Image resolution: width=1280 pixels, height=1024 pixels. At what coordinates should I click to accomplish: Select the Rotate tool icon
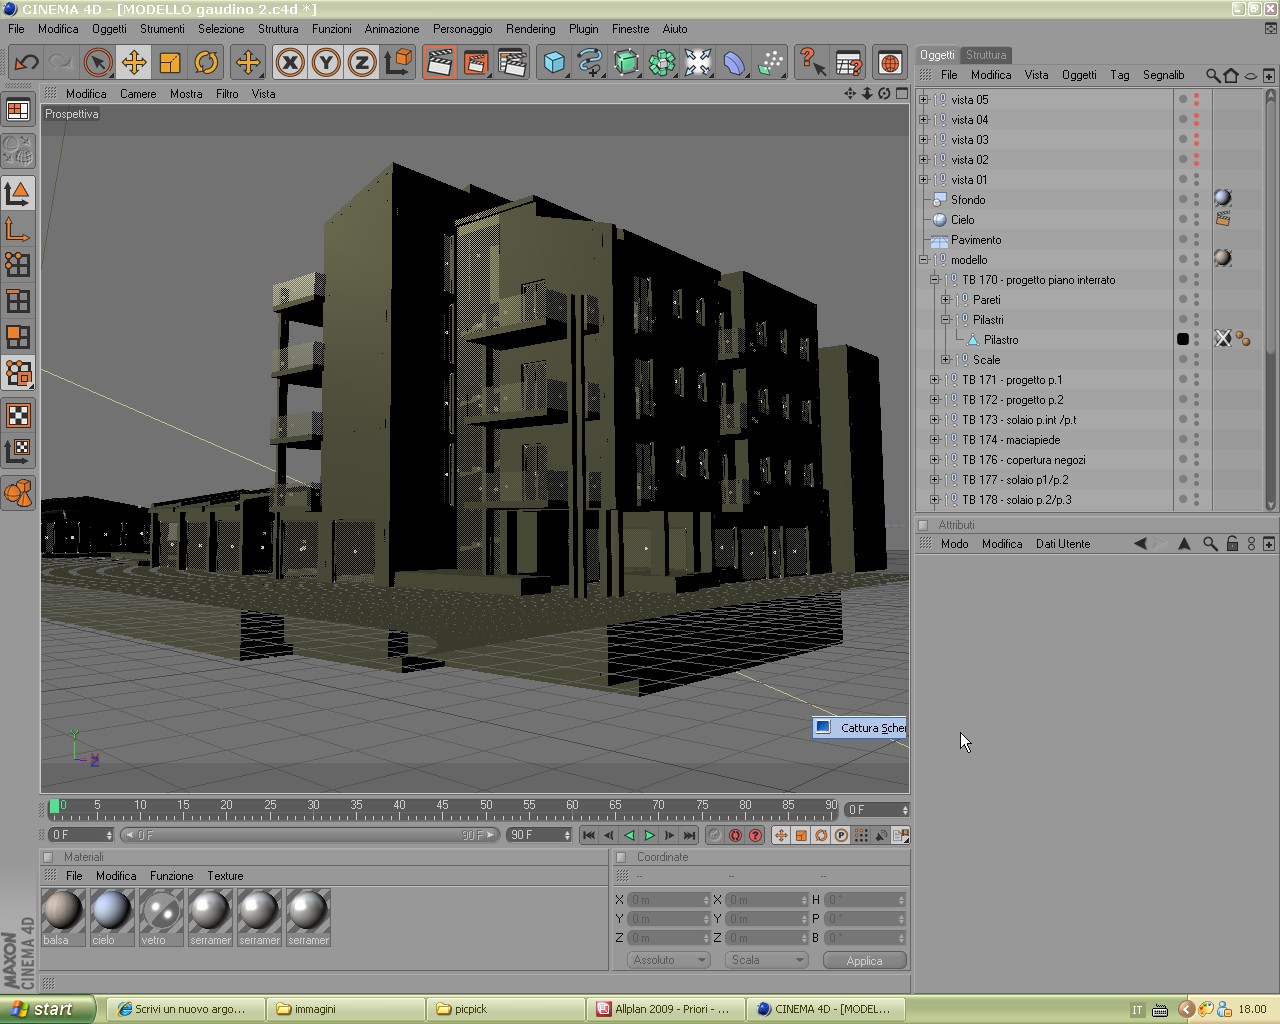coord(206,63)
